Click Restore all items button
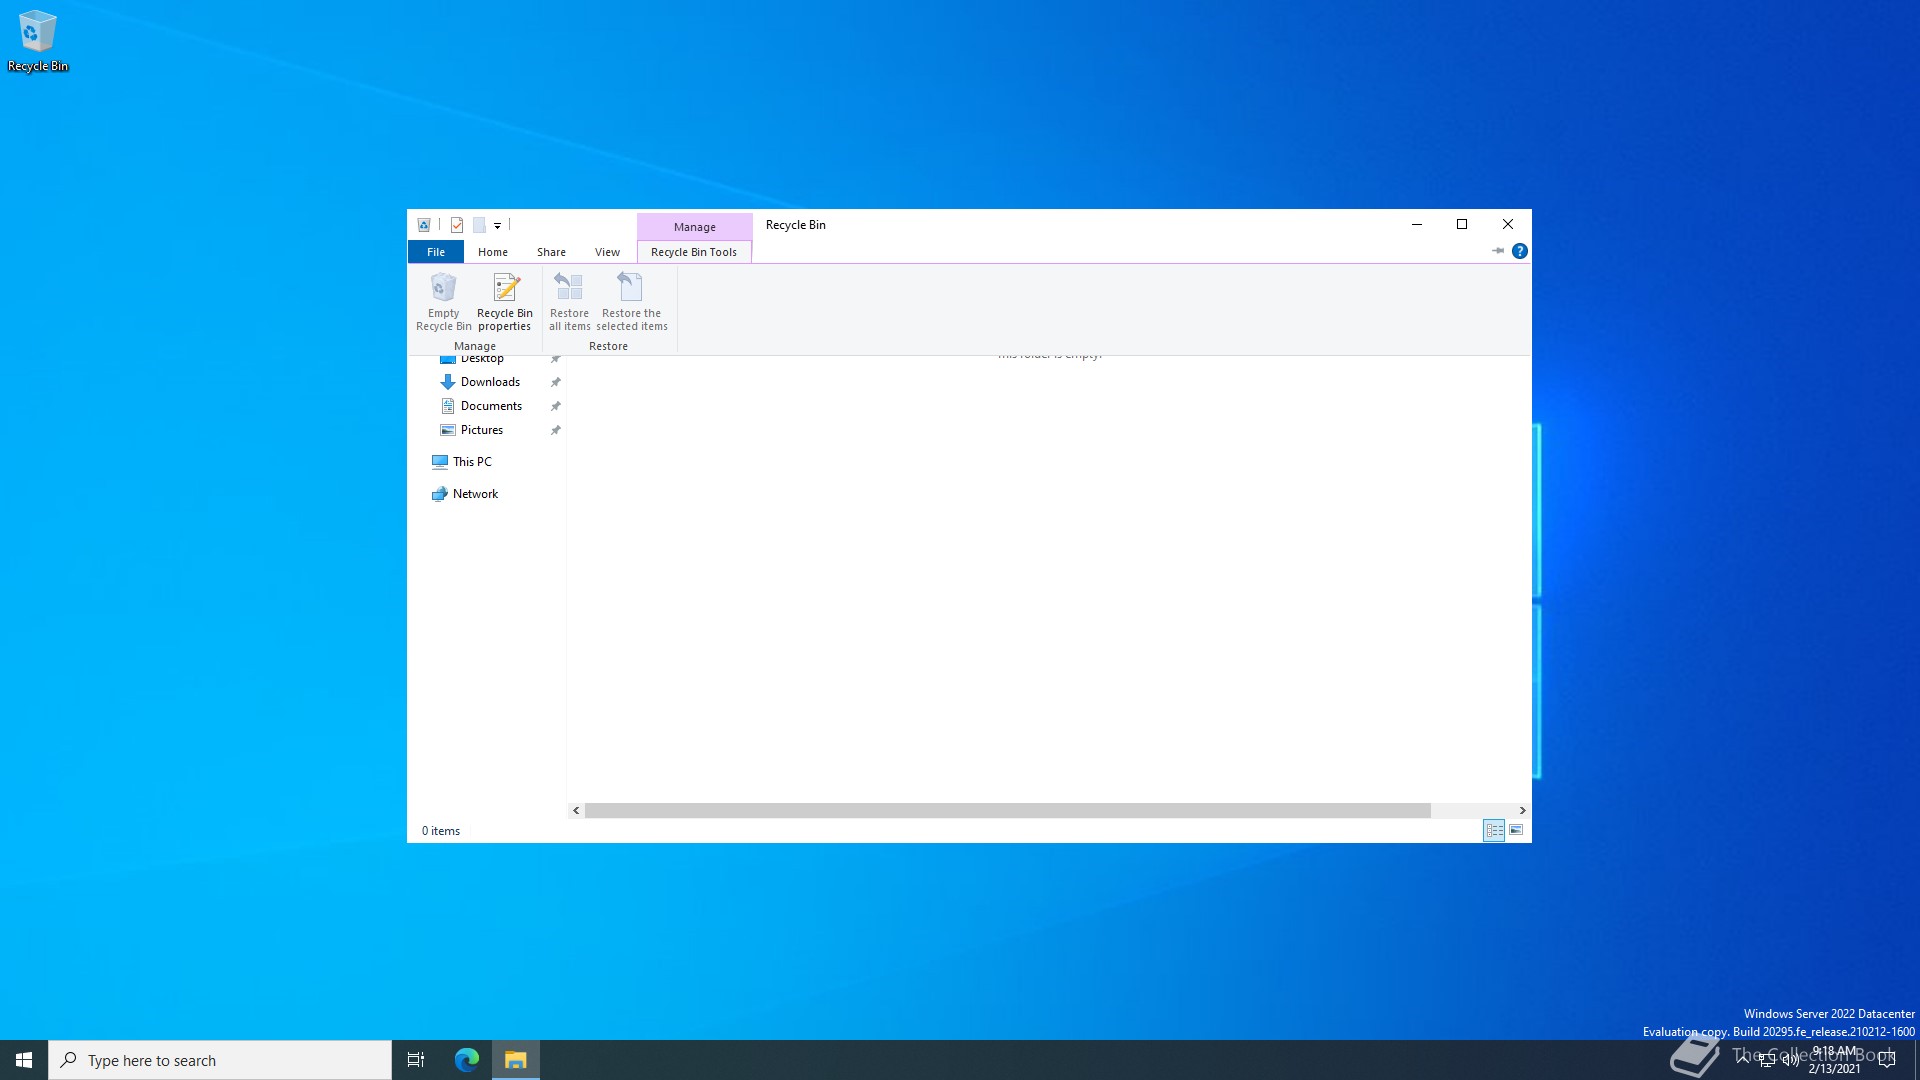This screenshot has height=1080, width=1920. click(569, 302)
